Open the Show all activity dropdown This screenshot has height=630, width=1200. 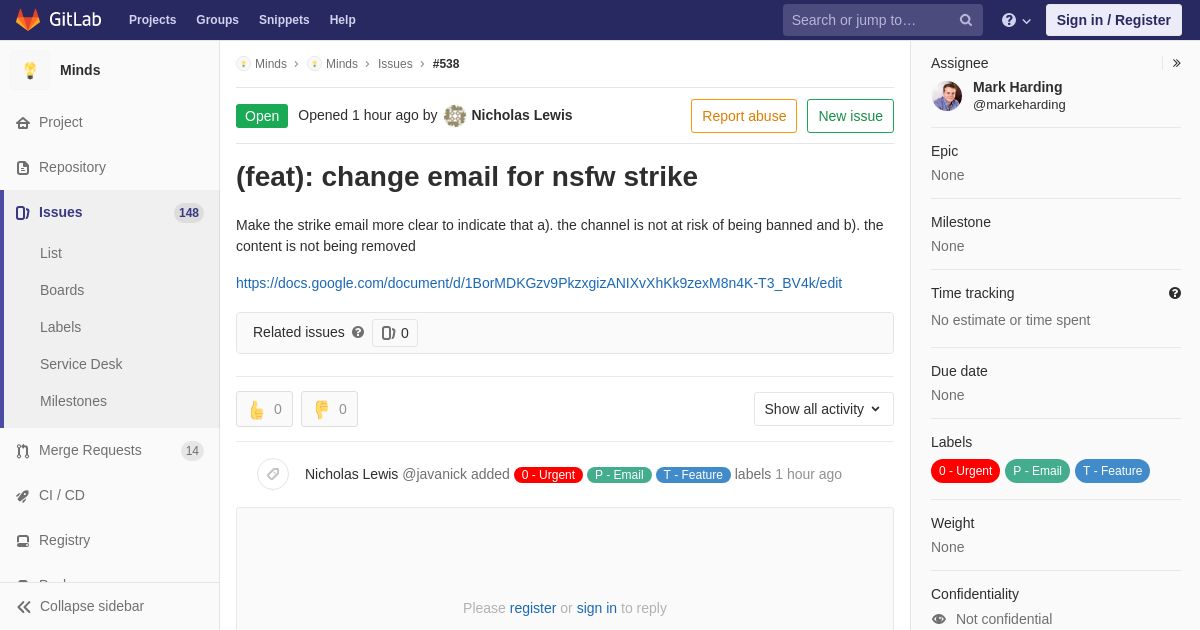pyautogui.click(x=824, y=409)
